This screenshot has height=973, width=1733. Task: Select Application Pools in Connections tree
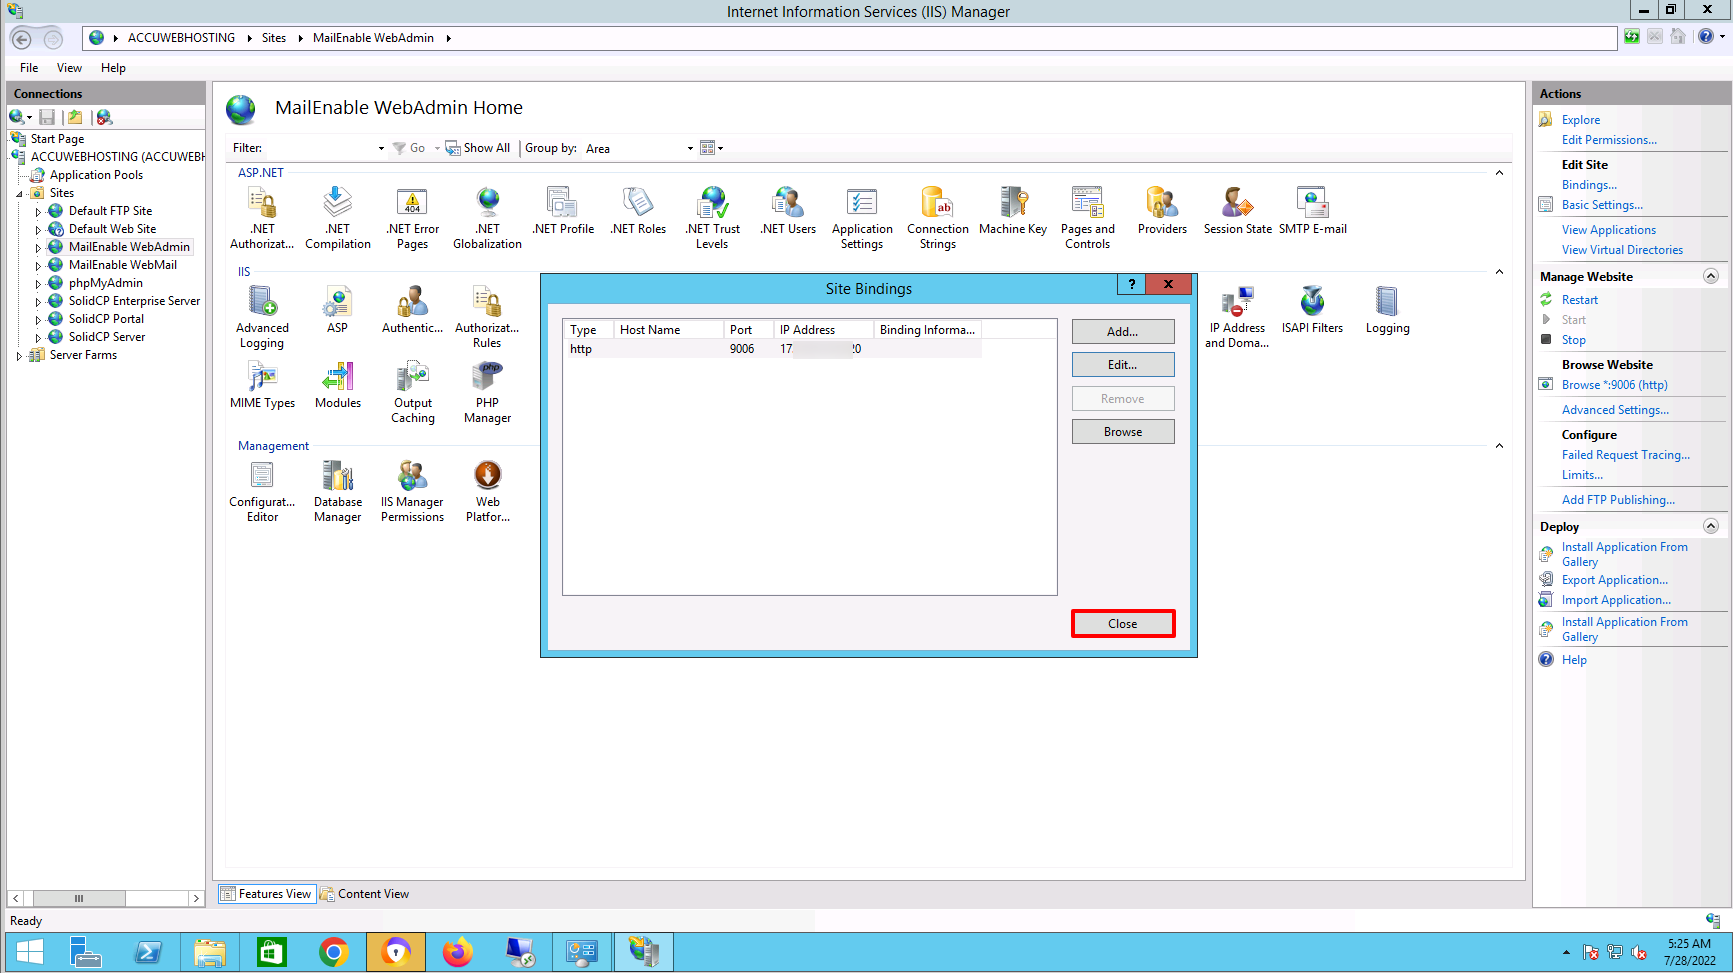(x=96, y=175)
